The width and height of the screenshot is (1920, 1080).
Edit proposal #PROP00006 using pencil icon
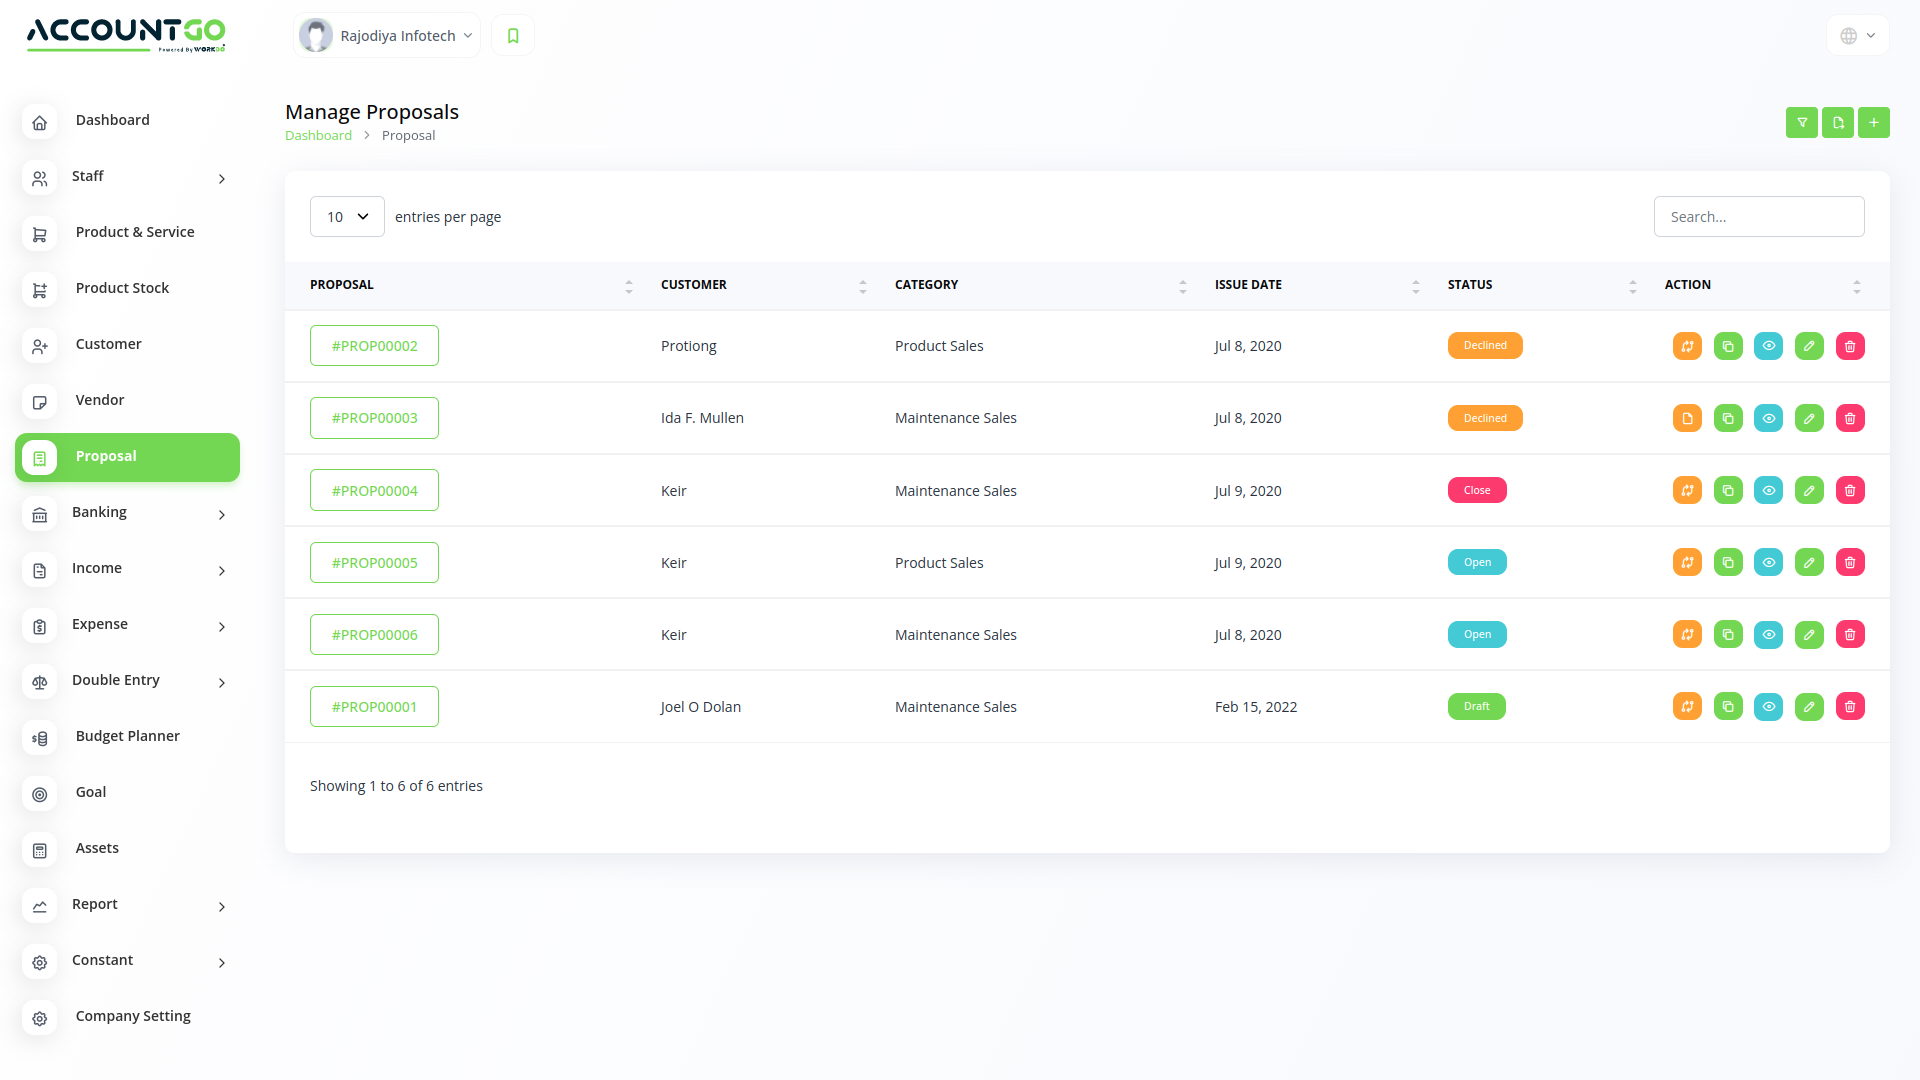pos(1809,634)
